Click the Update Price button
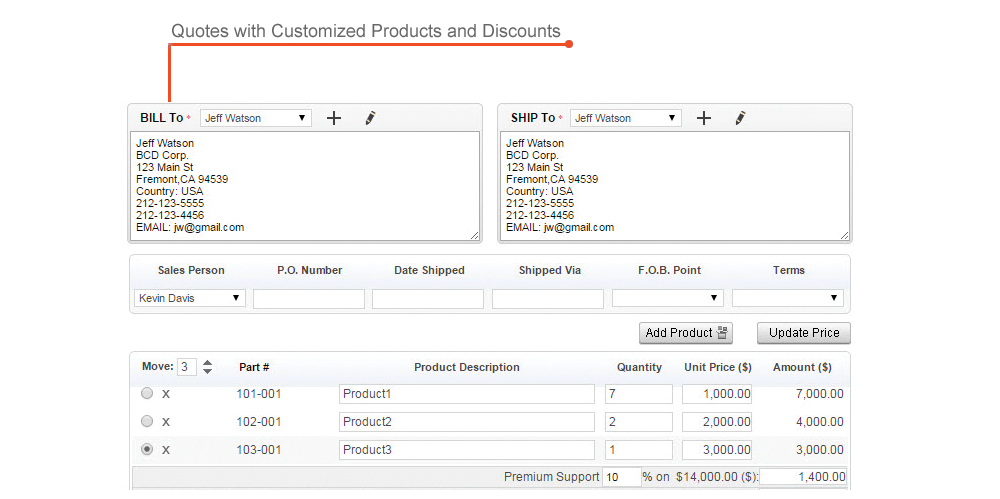1000x499 pixels. 803,333
